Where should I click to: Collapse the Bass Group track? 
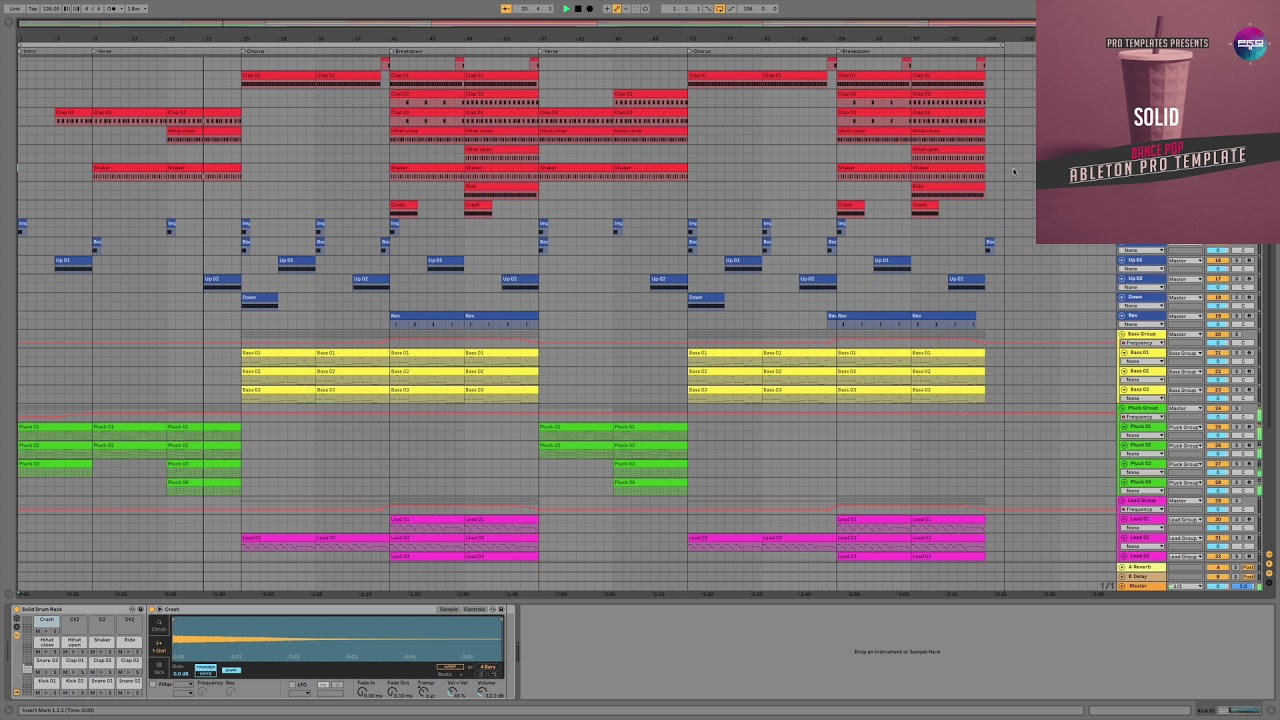(x=1121, y=334)
